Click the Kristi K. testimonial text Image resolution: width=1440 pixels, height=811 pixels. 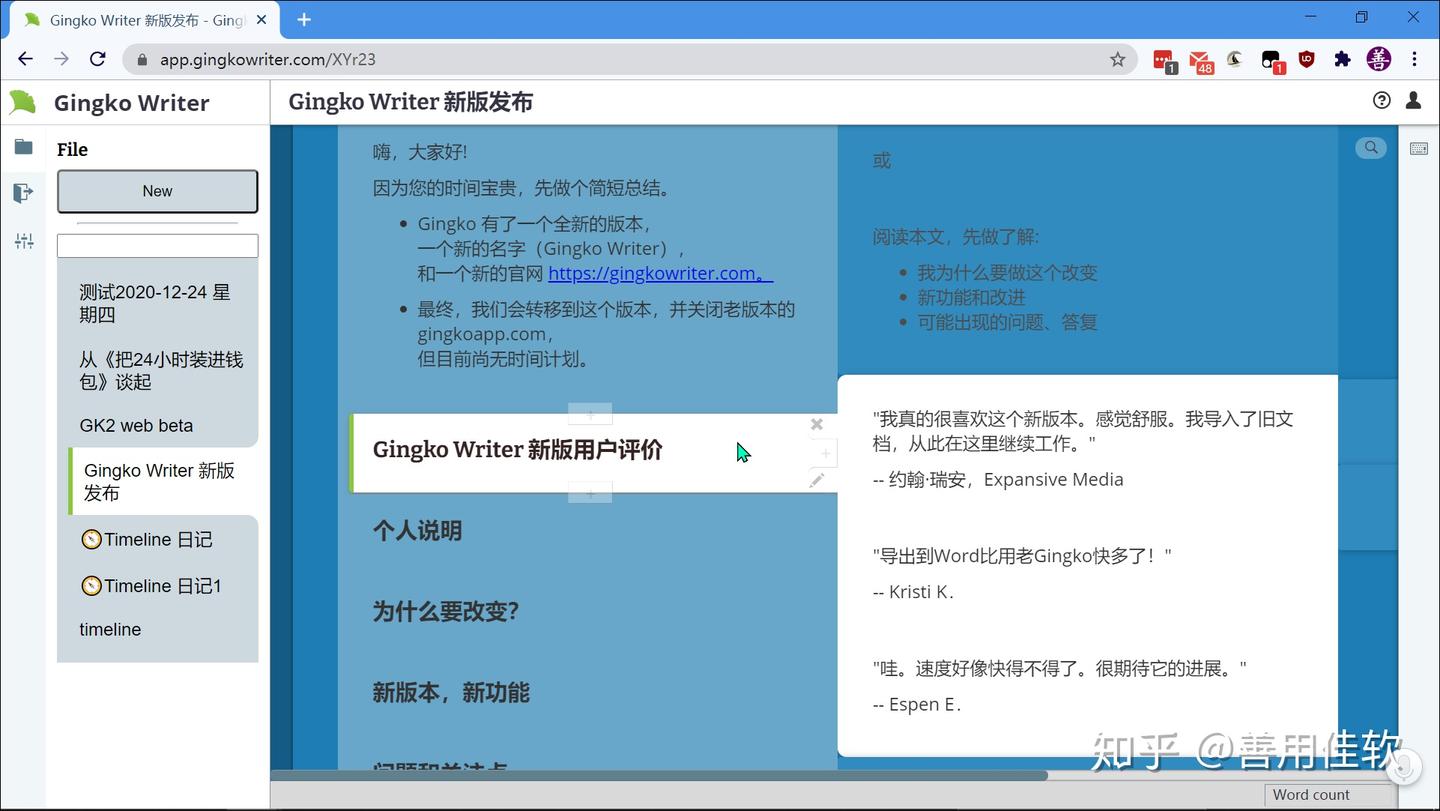point(1021,556)
